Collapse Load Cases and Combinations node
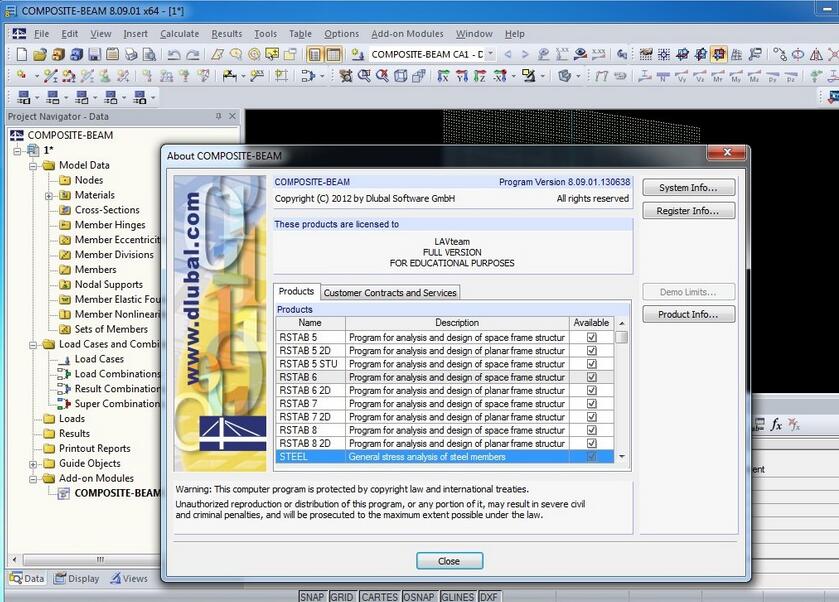Screen dimensions: 839x602 click(33, 345)
